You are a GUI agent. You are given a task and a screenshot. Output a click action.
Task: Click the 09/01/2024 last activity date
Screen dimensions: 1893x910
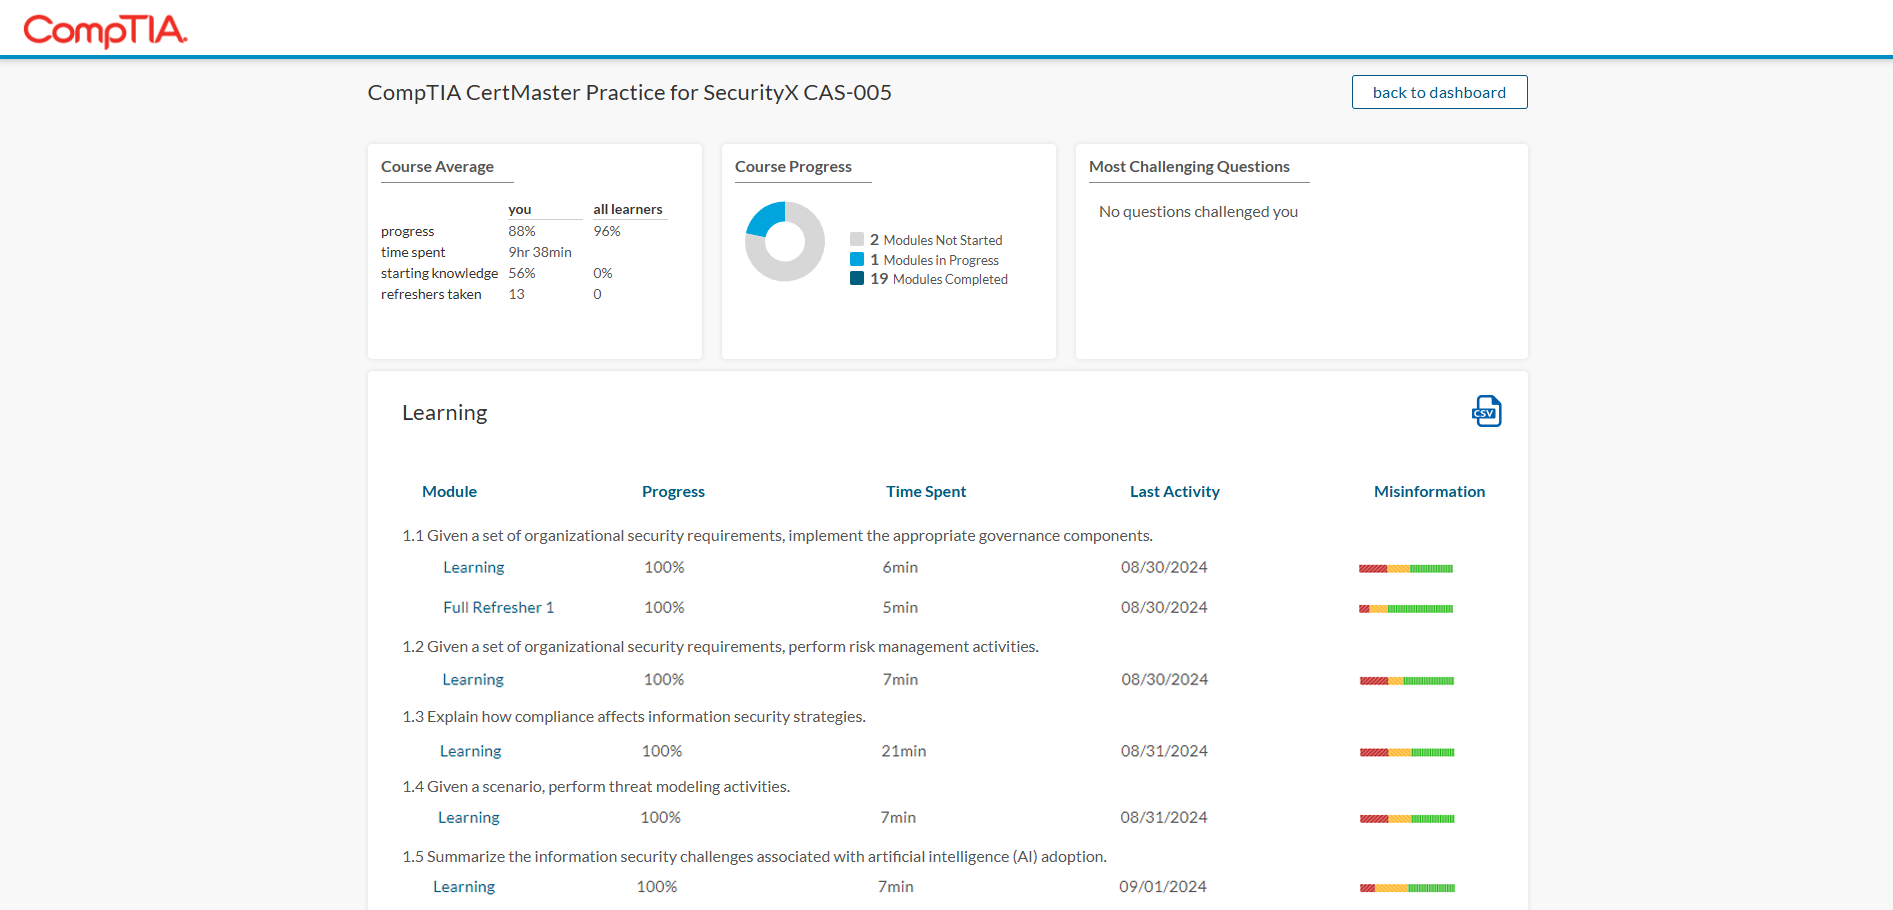click(1163, 886)
